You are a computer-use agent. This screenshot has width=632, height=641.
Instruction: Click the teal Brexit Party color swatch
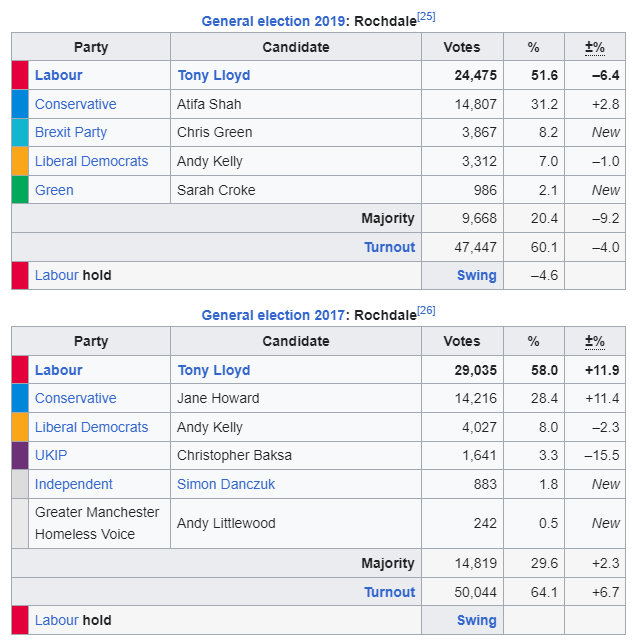click(20, 132)
